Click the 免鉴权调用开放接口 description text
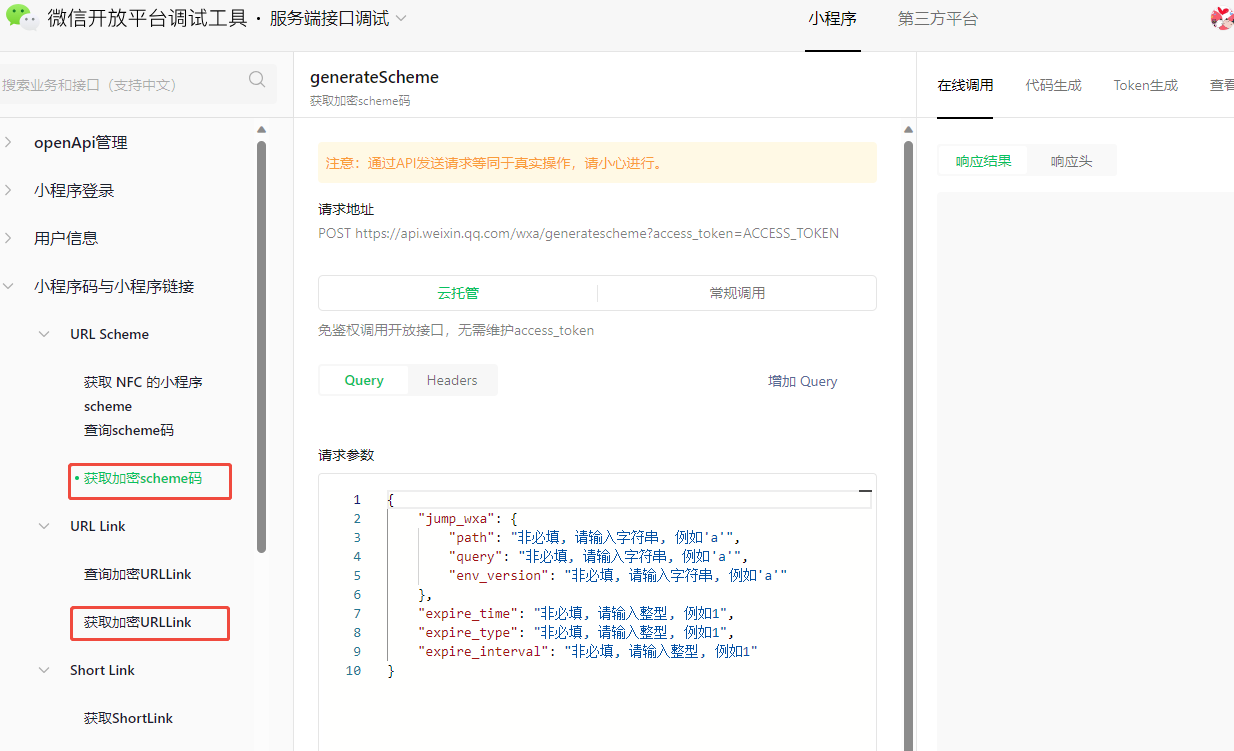The image size is (1234, 751). 456,330
